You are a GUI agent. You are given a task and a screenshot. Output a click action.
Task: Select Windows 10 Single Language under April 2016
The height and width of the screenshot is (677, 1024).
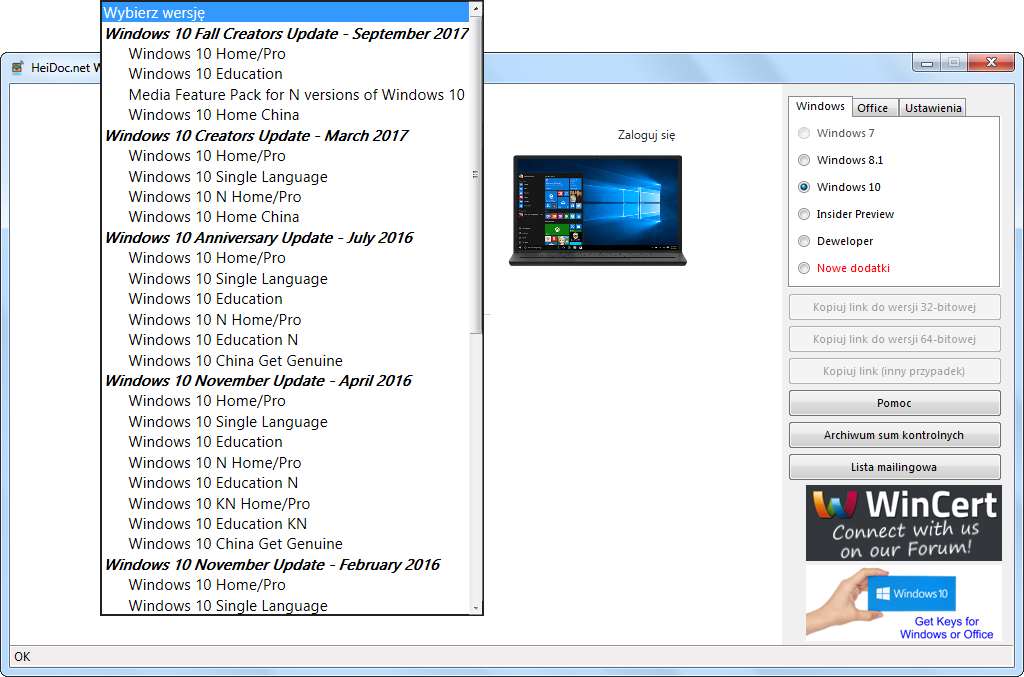click(285, 422)
